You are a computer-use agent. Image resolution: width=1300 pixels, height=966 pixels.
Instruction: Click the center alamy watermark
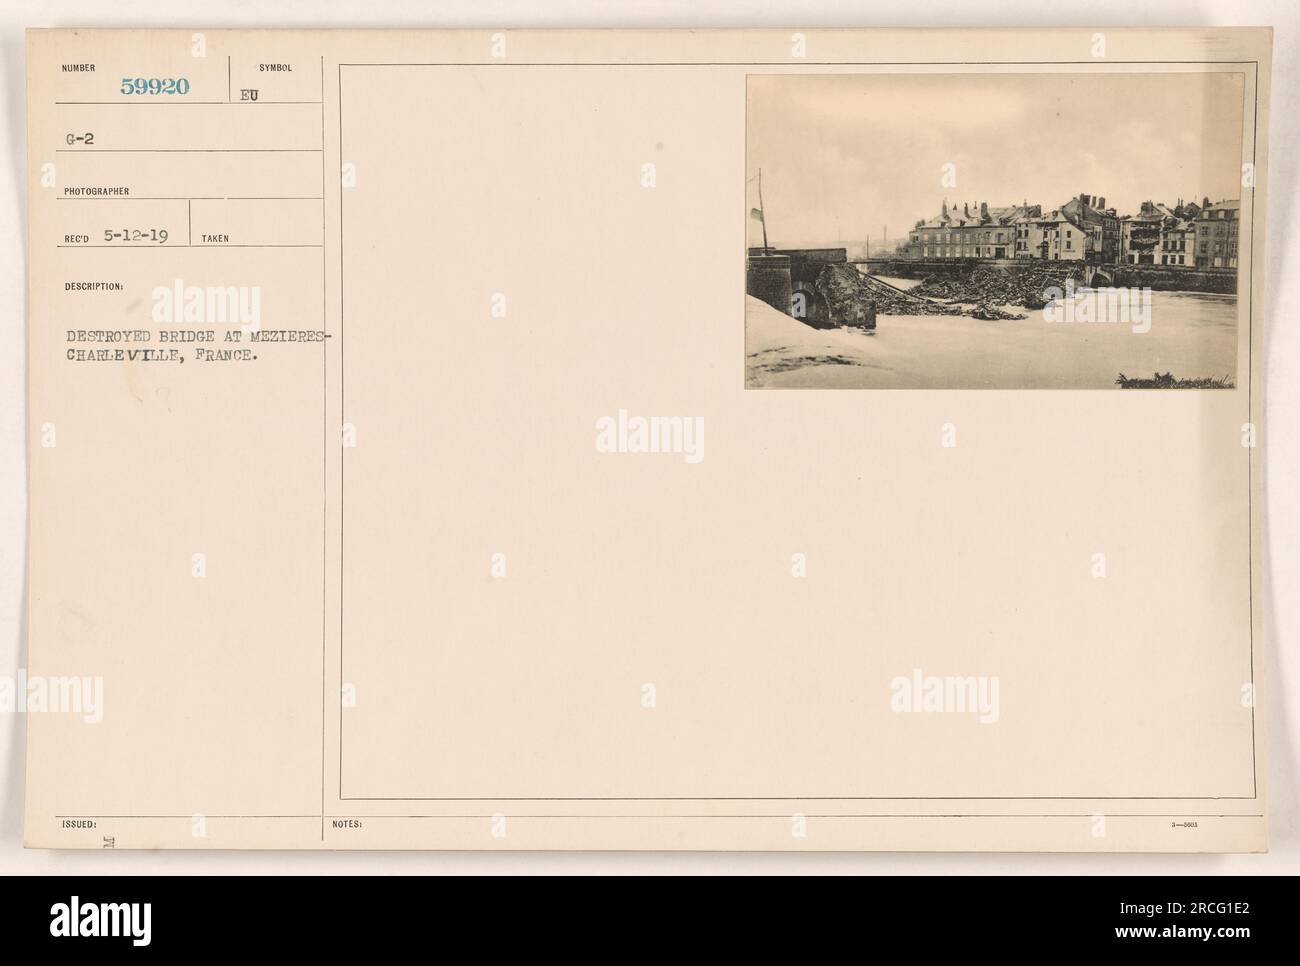(649, 437)
